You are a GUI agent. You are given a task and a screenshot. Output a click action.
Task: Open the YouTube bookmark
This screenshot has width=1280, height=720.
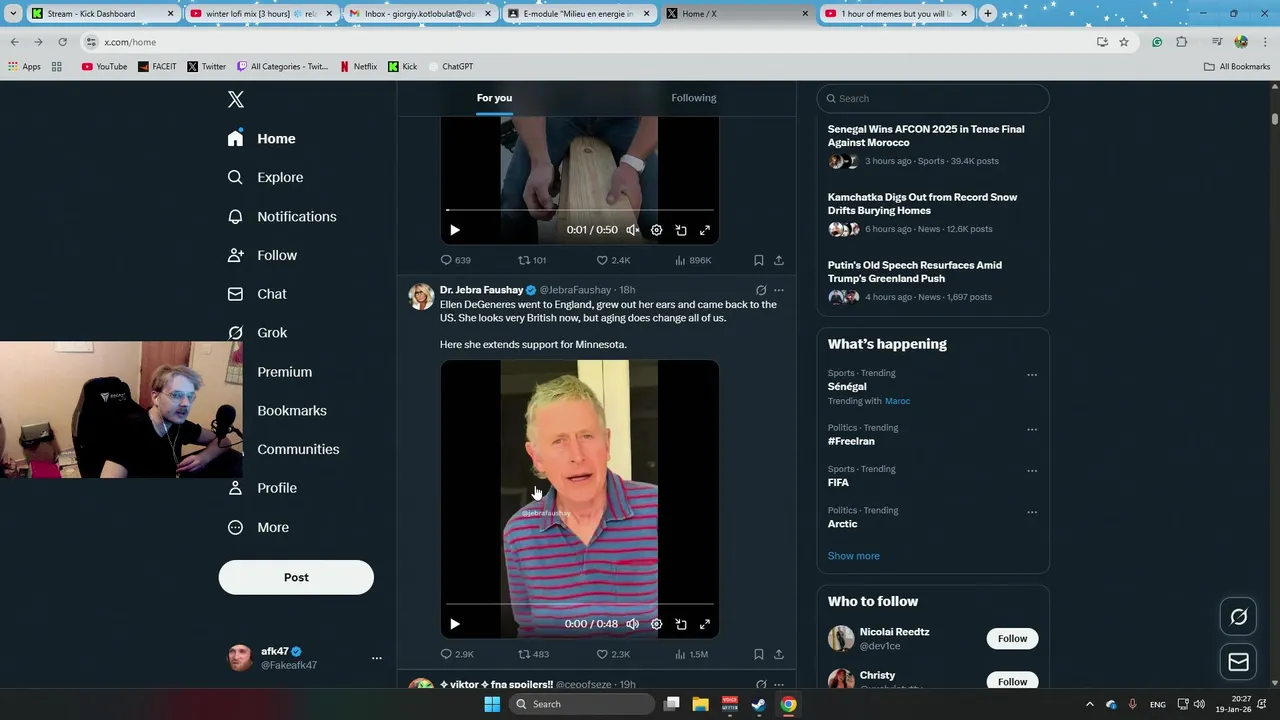[x=105, y=66]
